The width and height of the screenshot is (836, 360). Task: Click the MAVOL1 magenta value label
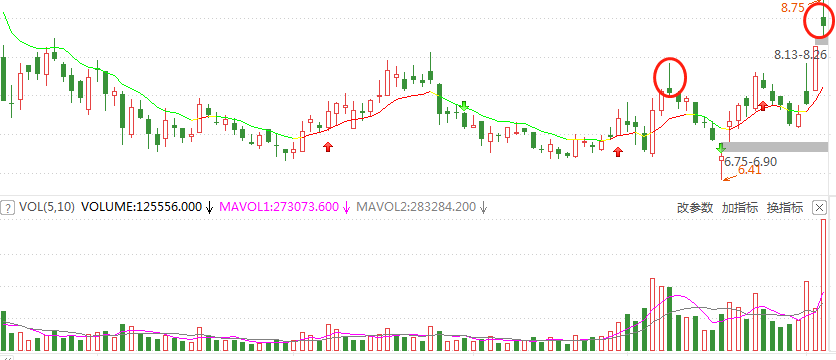click(x=279, y=207)
